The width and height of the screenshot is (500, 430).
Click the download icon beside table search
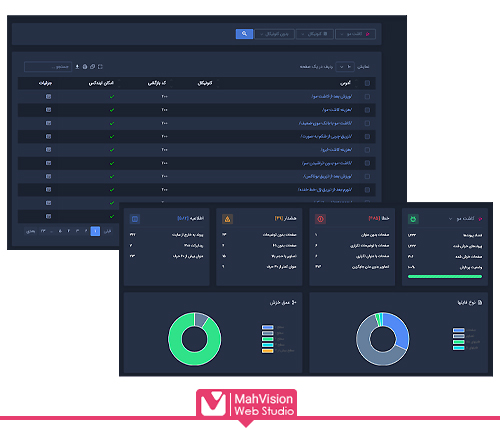tap(77, 67)
